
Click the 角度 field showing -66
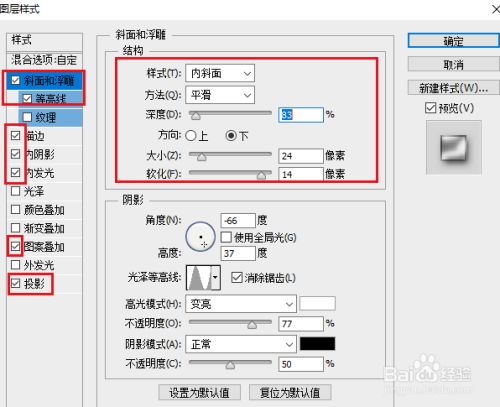(x=238, y=220)
